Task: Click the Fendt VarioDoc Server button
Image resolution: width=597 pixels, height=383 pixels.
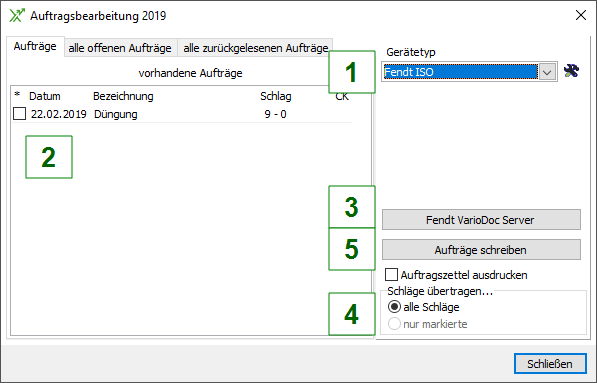Action: tap(481, 220)
